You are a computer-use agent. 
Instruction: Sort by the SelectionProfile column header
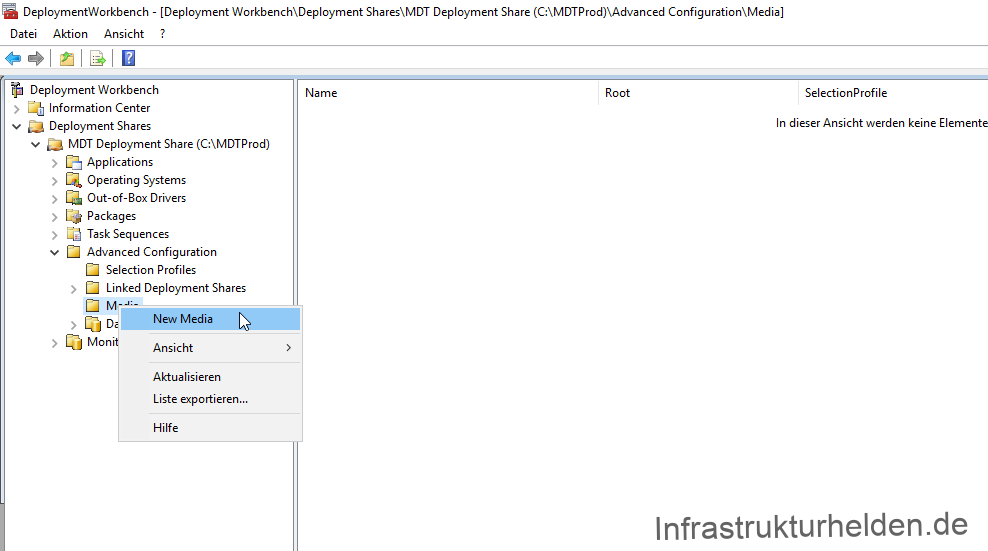point(893,93)
